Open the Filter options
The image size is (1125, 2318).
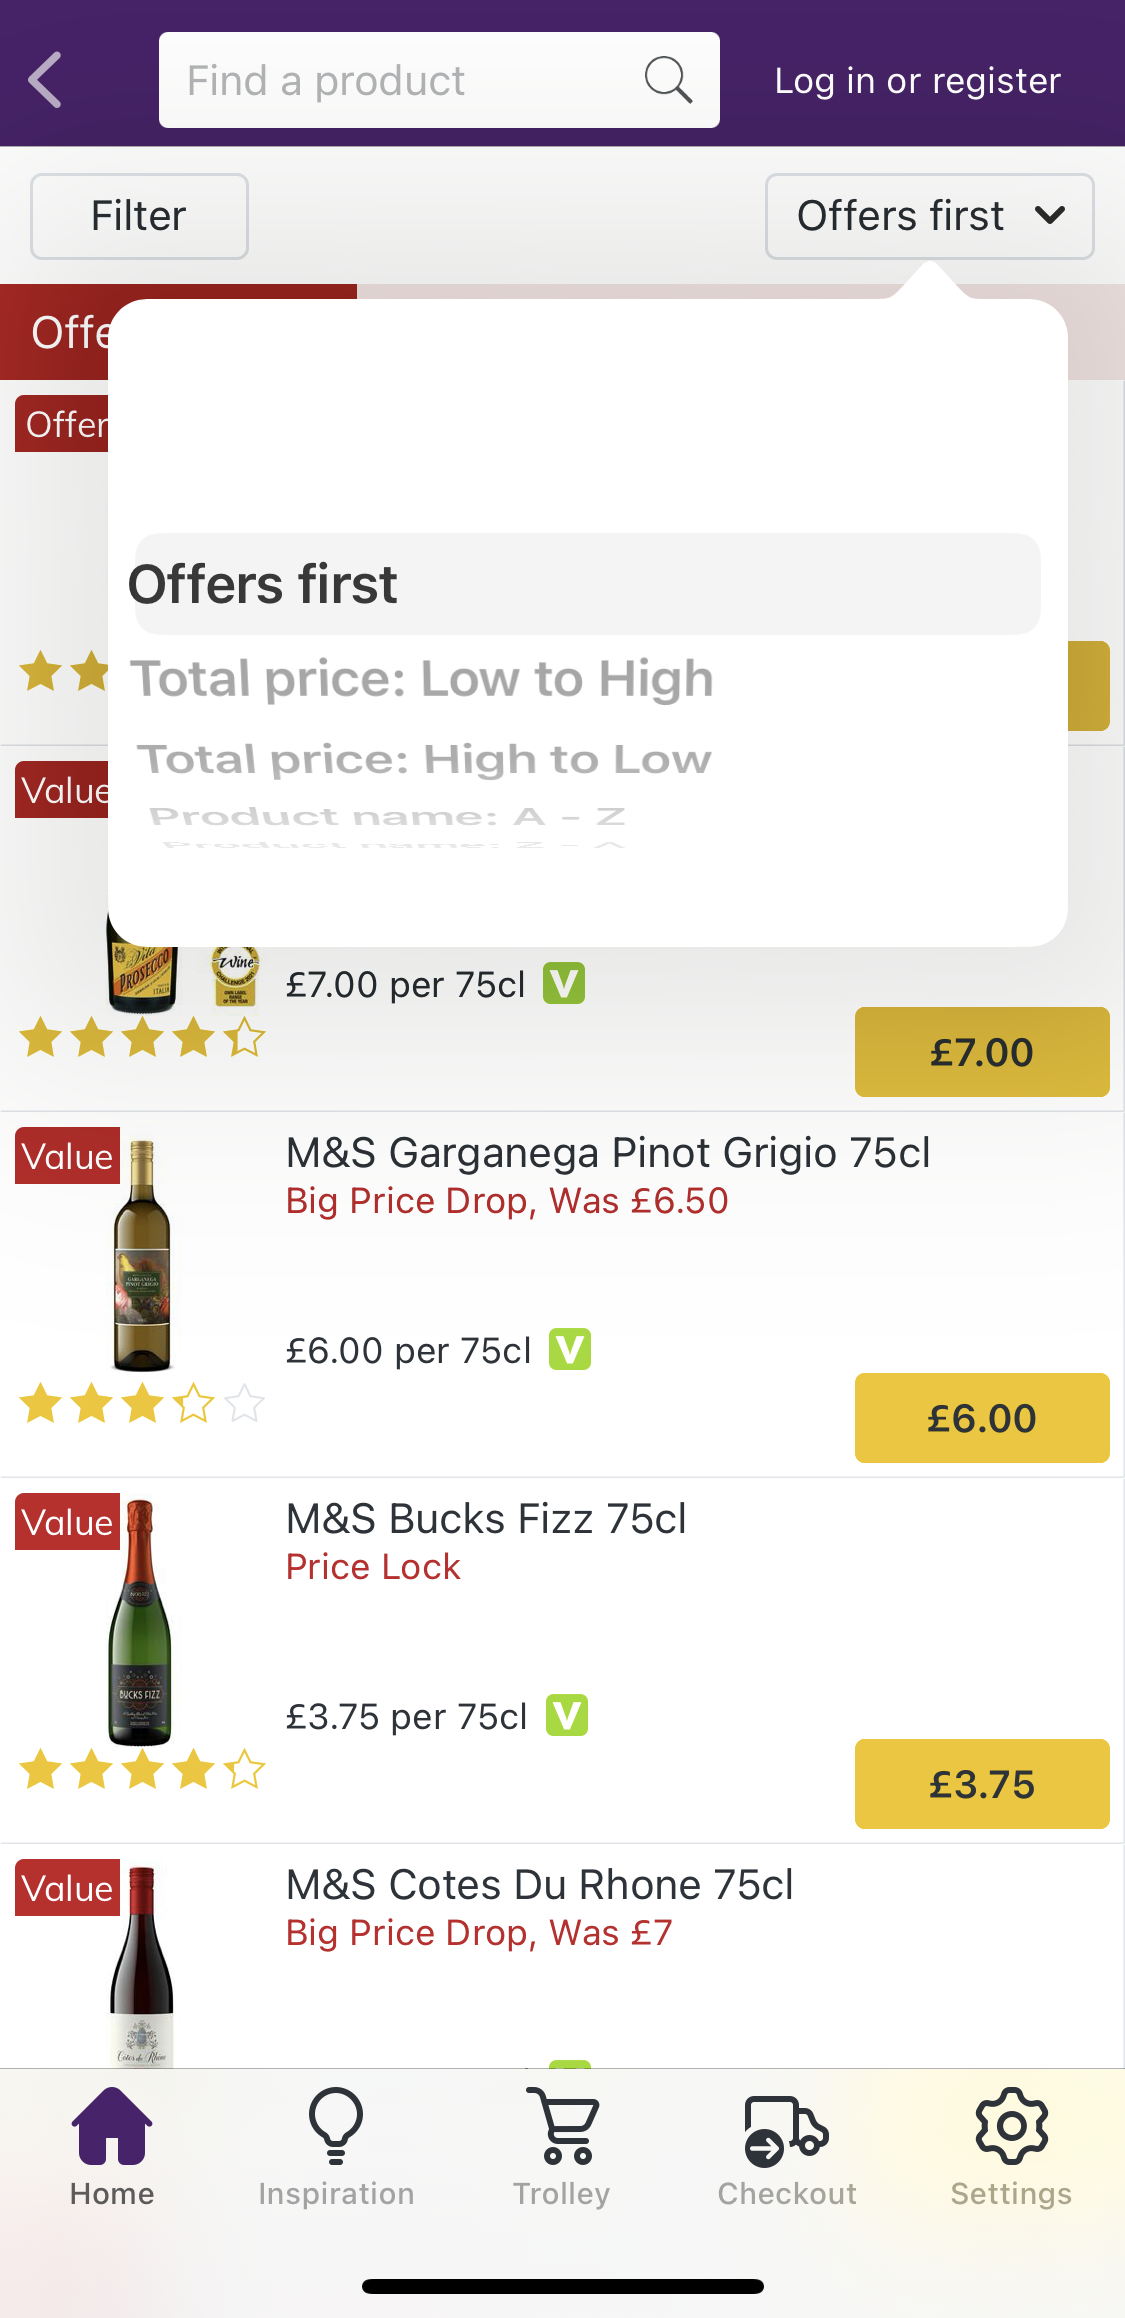[x=139, y=216]
